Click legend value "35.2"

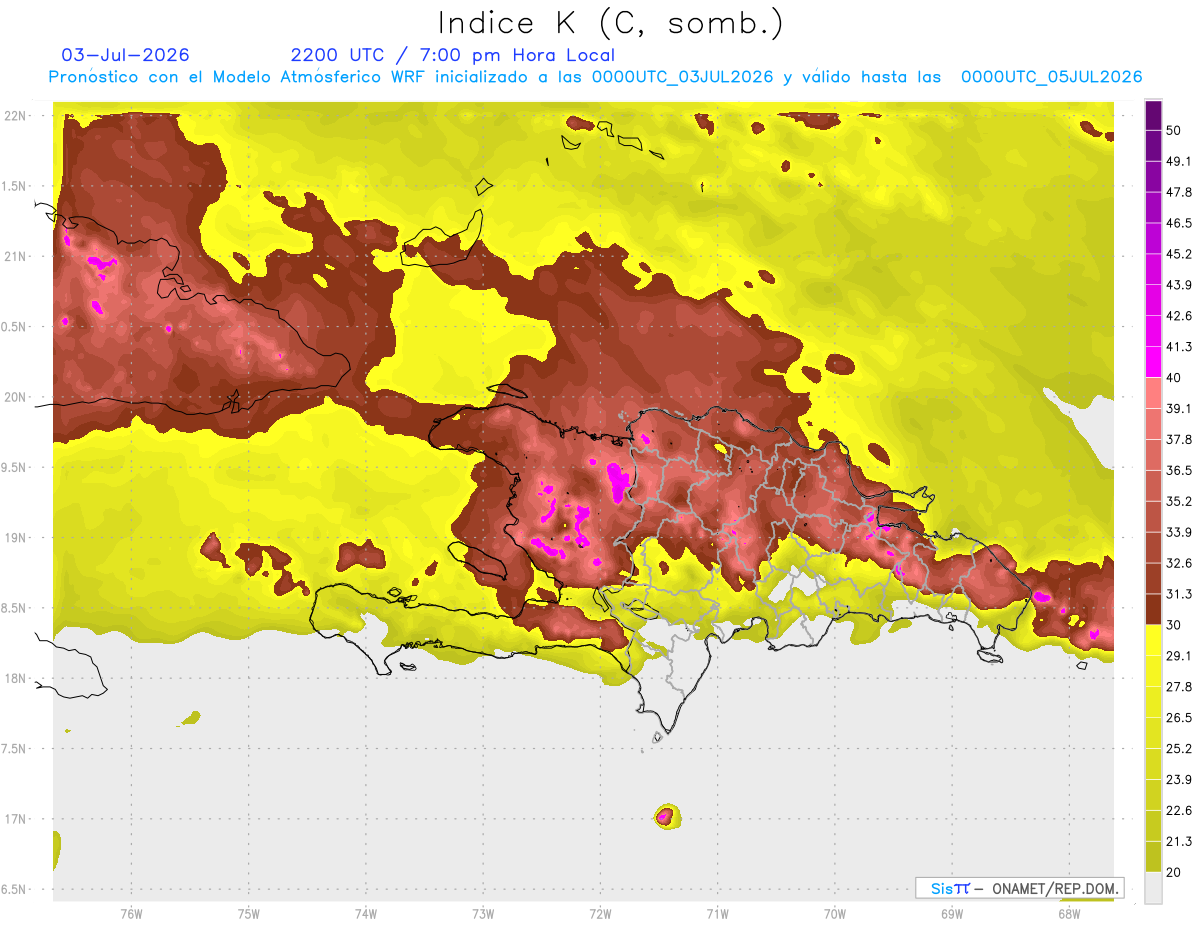1178,501
